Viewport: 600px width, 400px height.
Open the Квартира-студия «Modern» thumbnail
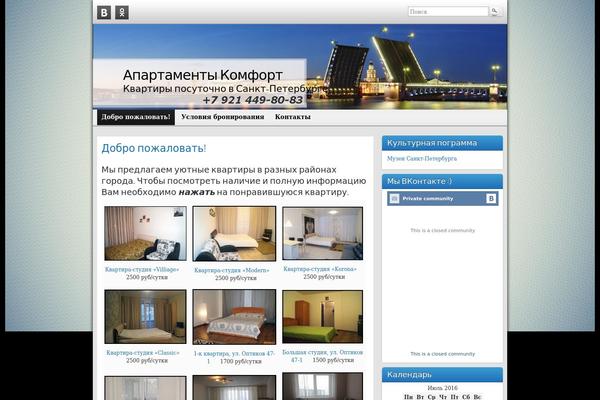[x=234, y=233]
